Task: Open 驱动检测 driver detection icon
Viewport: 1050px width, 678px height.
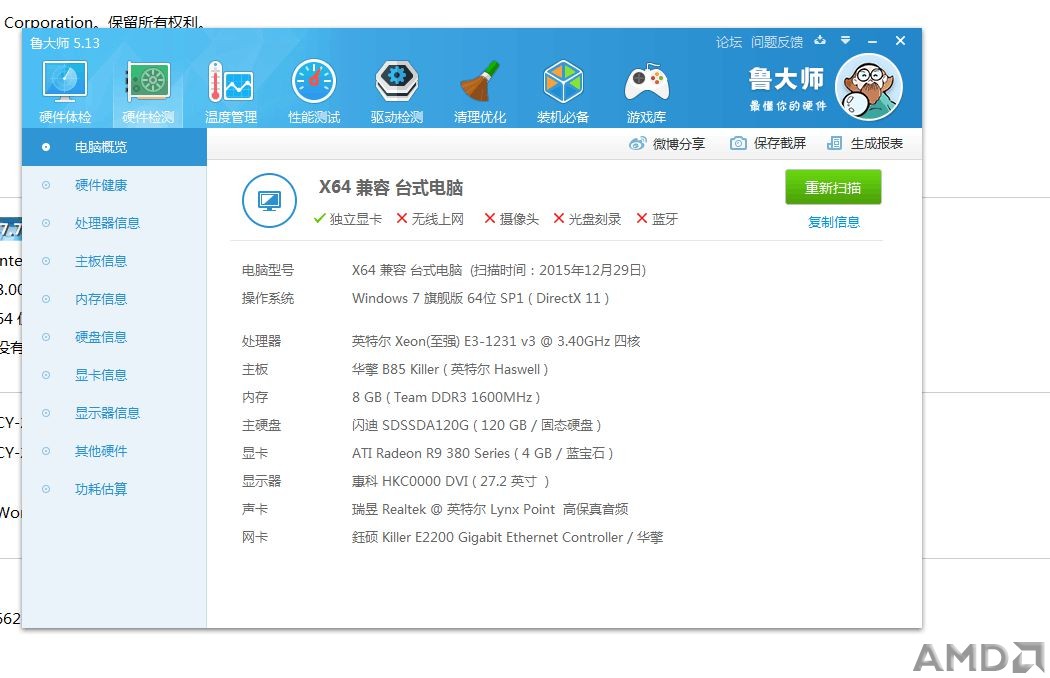Action: click(397, 91)
